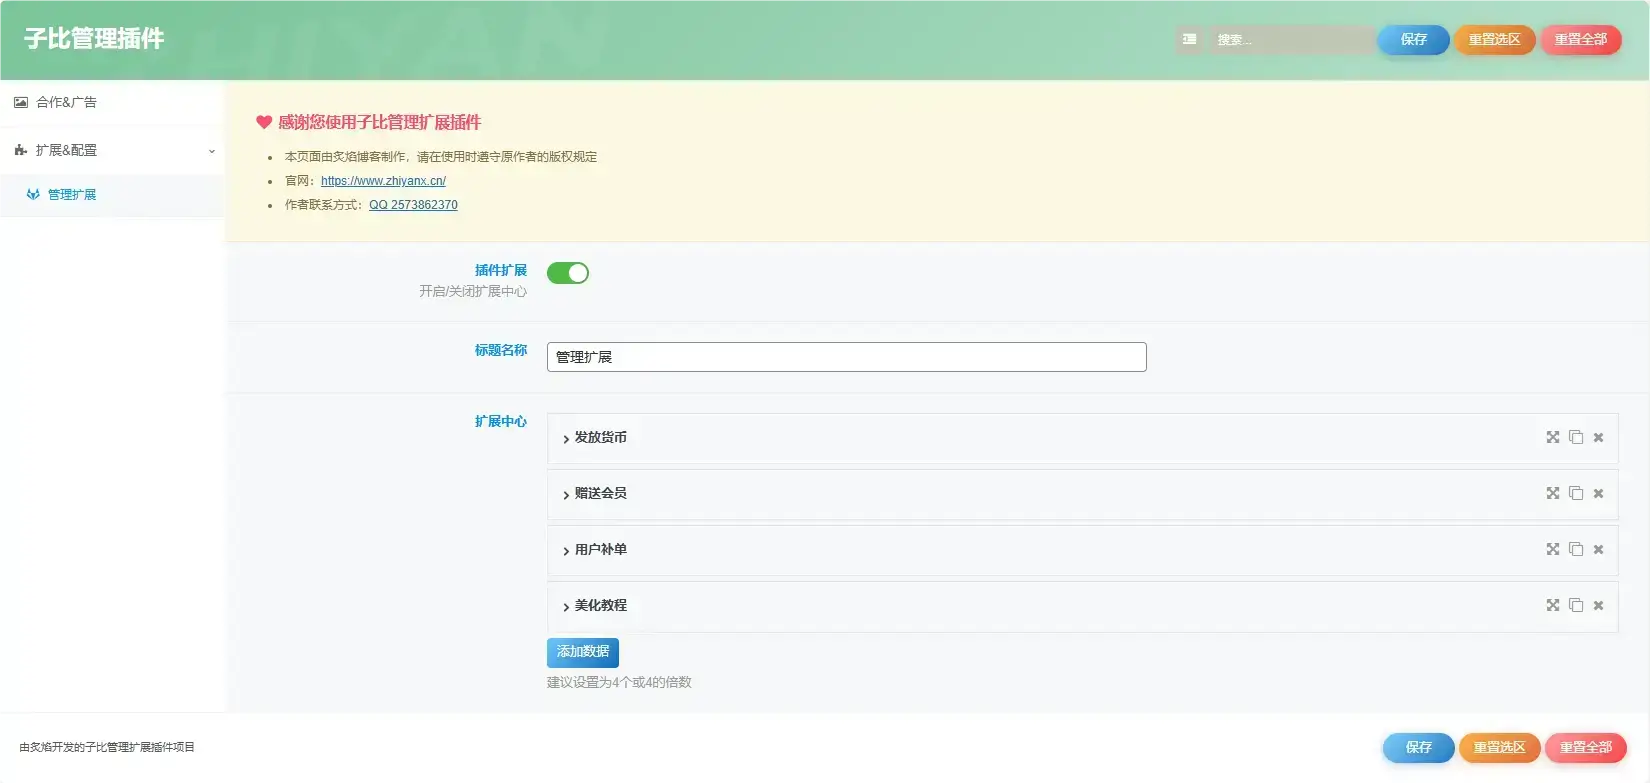
Task: Click the 添加数据 button
Action: coord(582,652)
